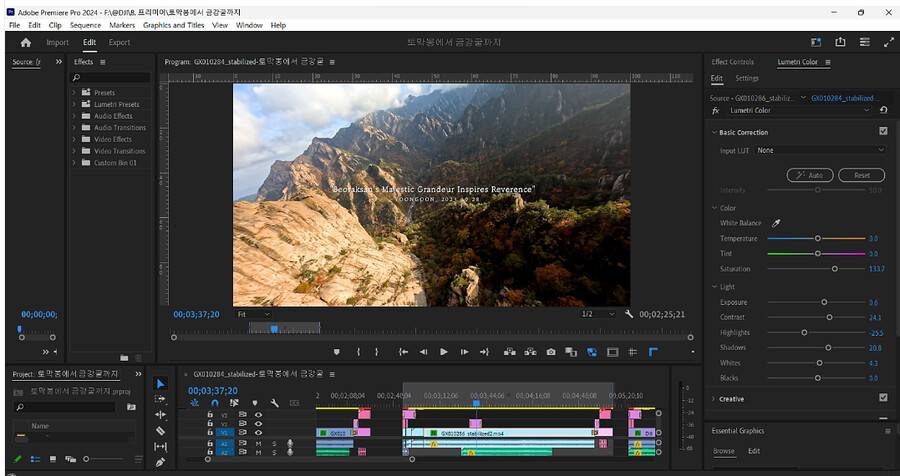
Task: Click the Export Frame camera icon
Action: pos(551,352)
